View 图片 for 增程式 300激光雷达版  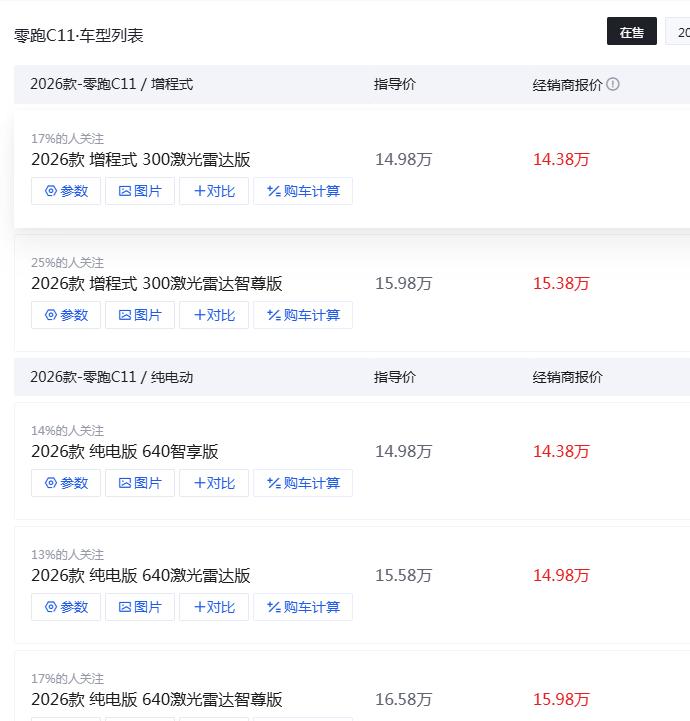140,191
